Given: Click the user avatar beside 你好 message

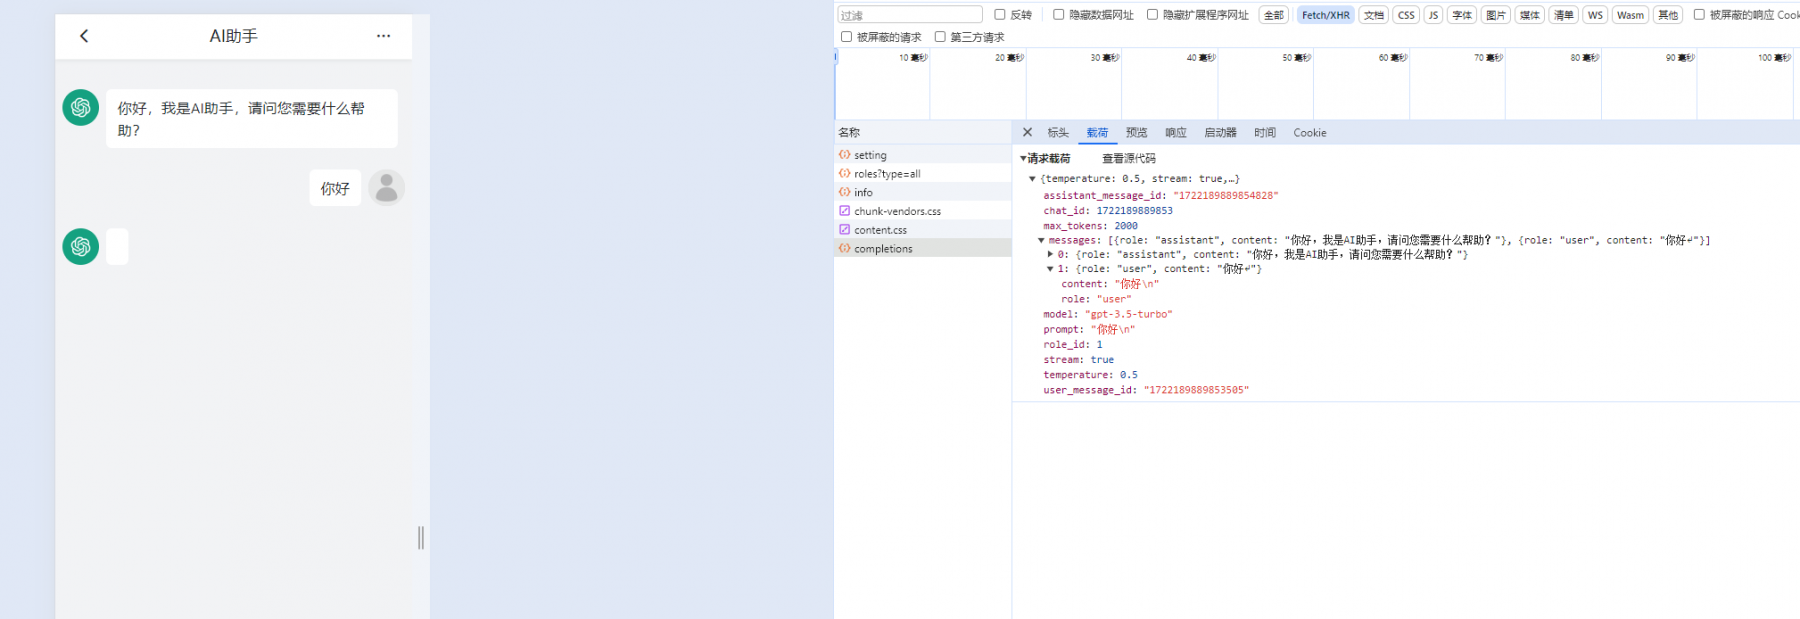Looking at the screenshot, I should (x=386, y=188).
